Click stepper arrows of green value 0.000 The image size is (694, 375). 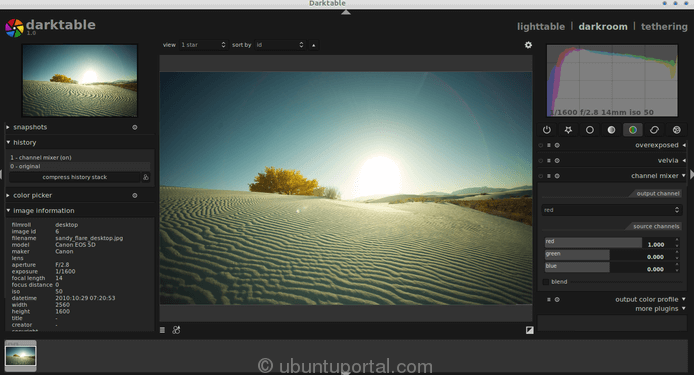click(677, 255)
